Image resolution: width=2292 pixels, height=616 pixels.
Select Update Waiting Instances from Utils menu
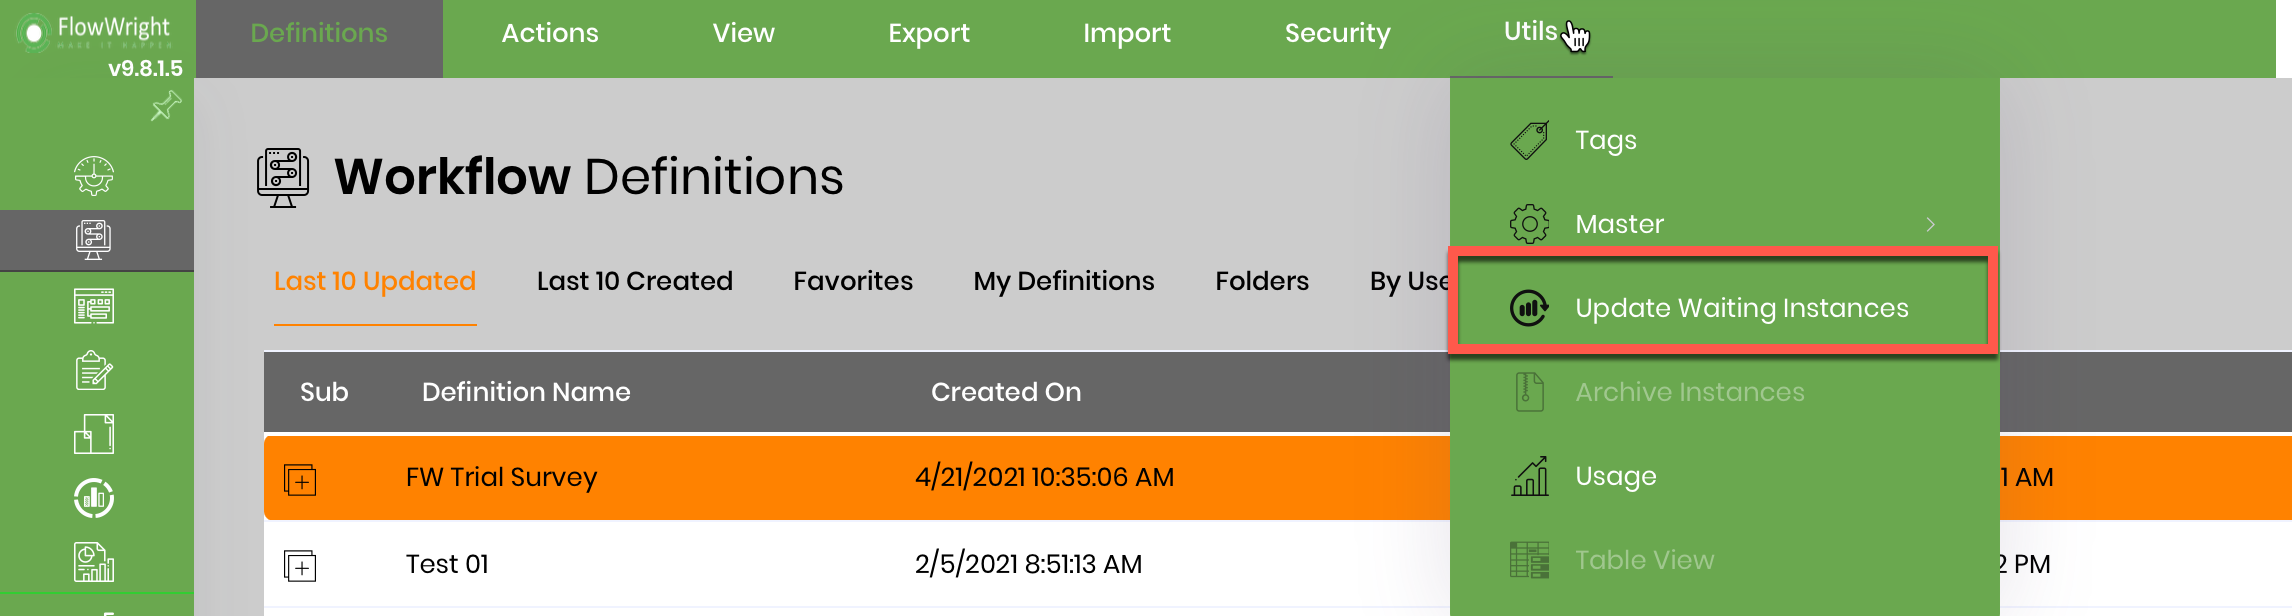1741,308
